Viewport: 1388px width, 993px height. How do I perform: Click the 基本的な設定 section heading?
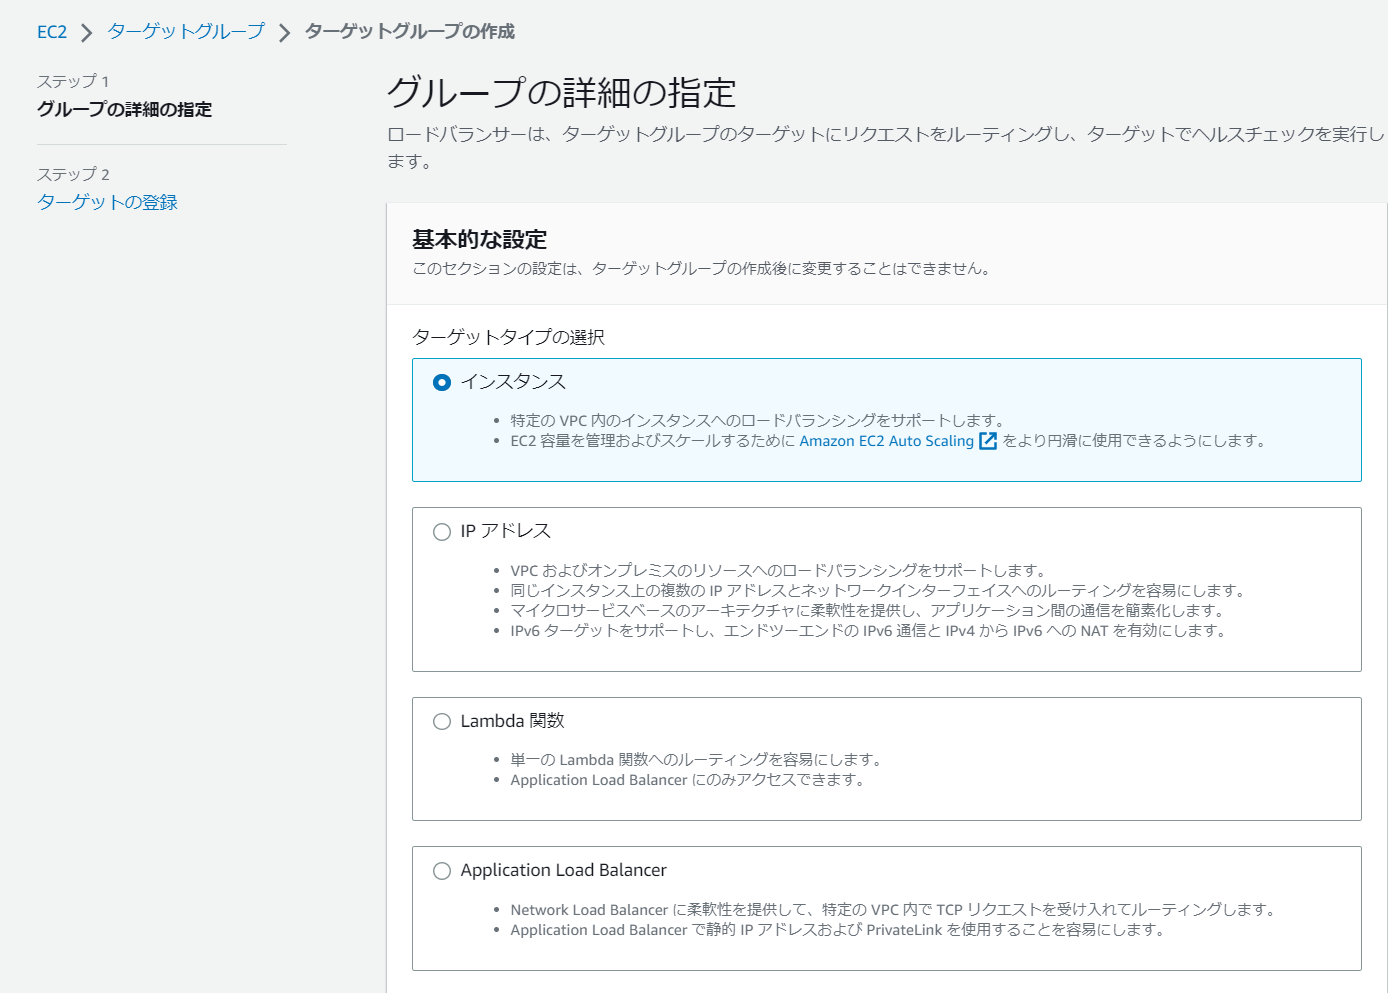(480, 240)
